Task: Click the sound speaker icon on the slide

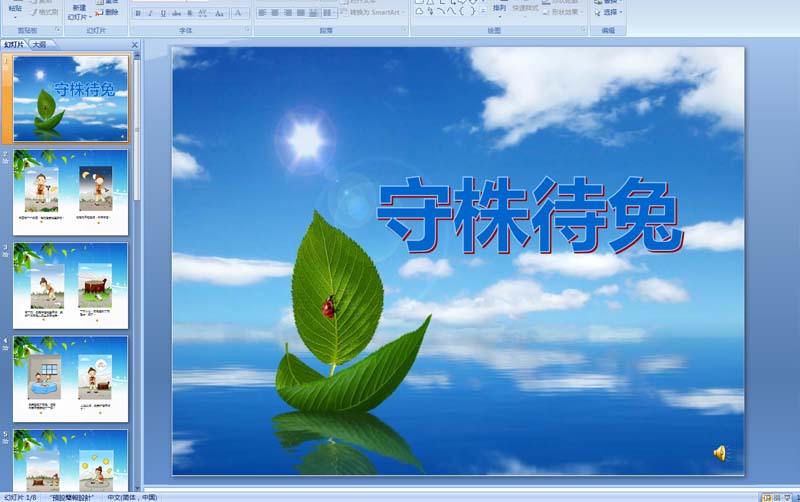Action: pos(720,454)
